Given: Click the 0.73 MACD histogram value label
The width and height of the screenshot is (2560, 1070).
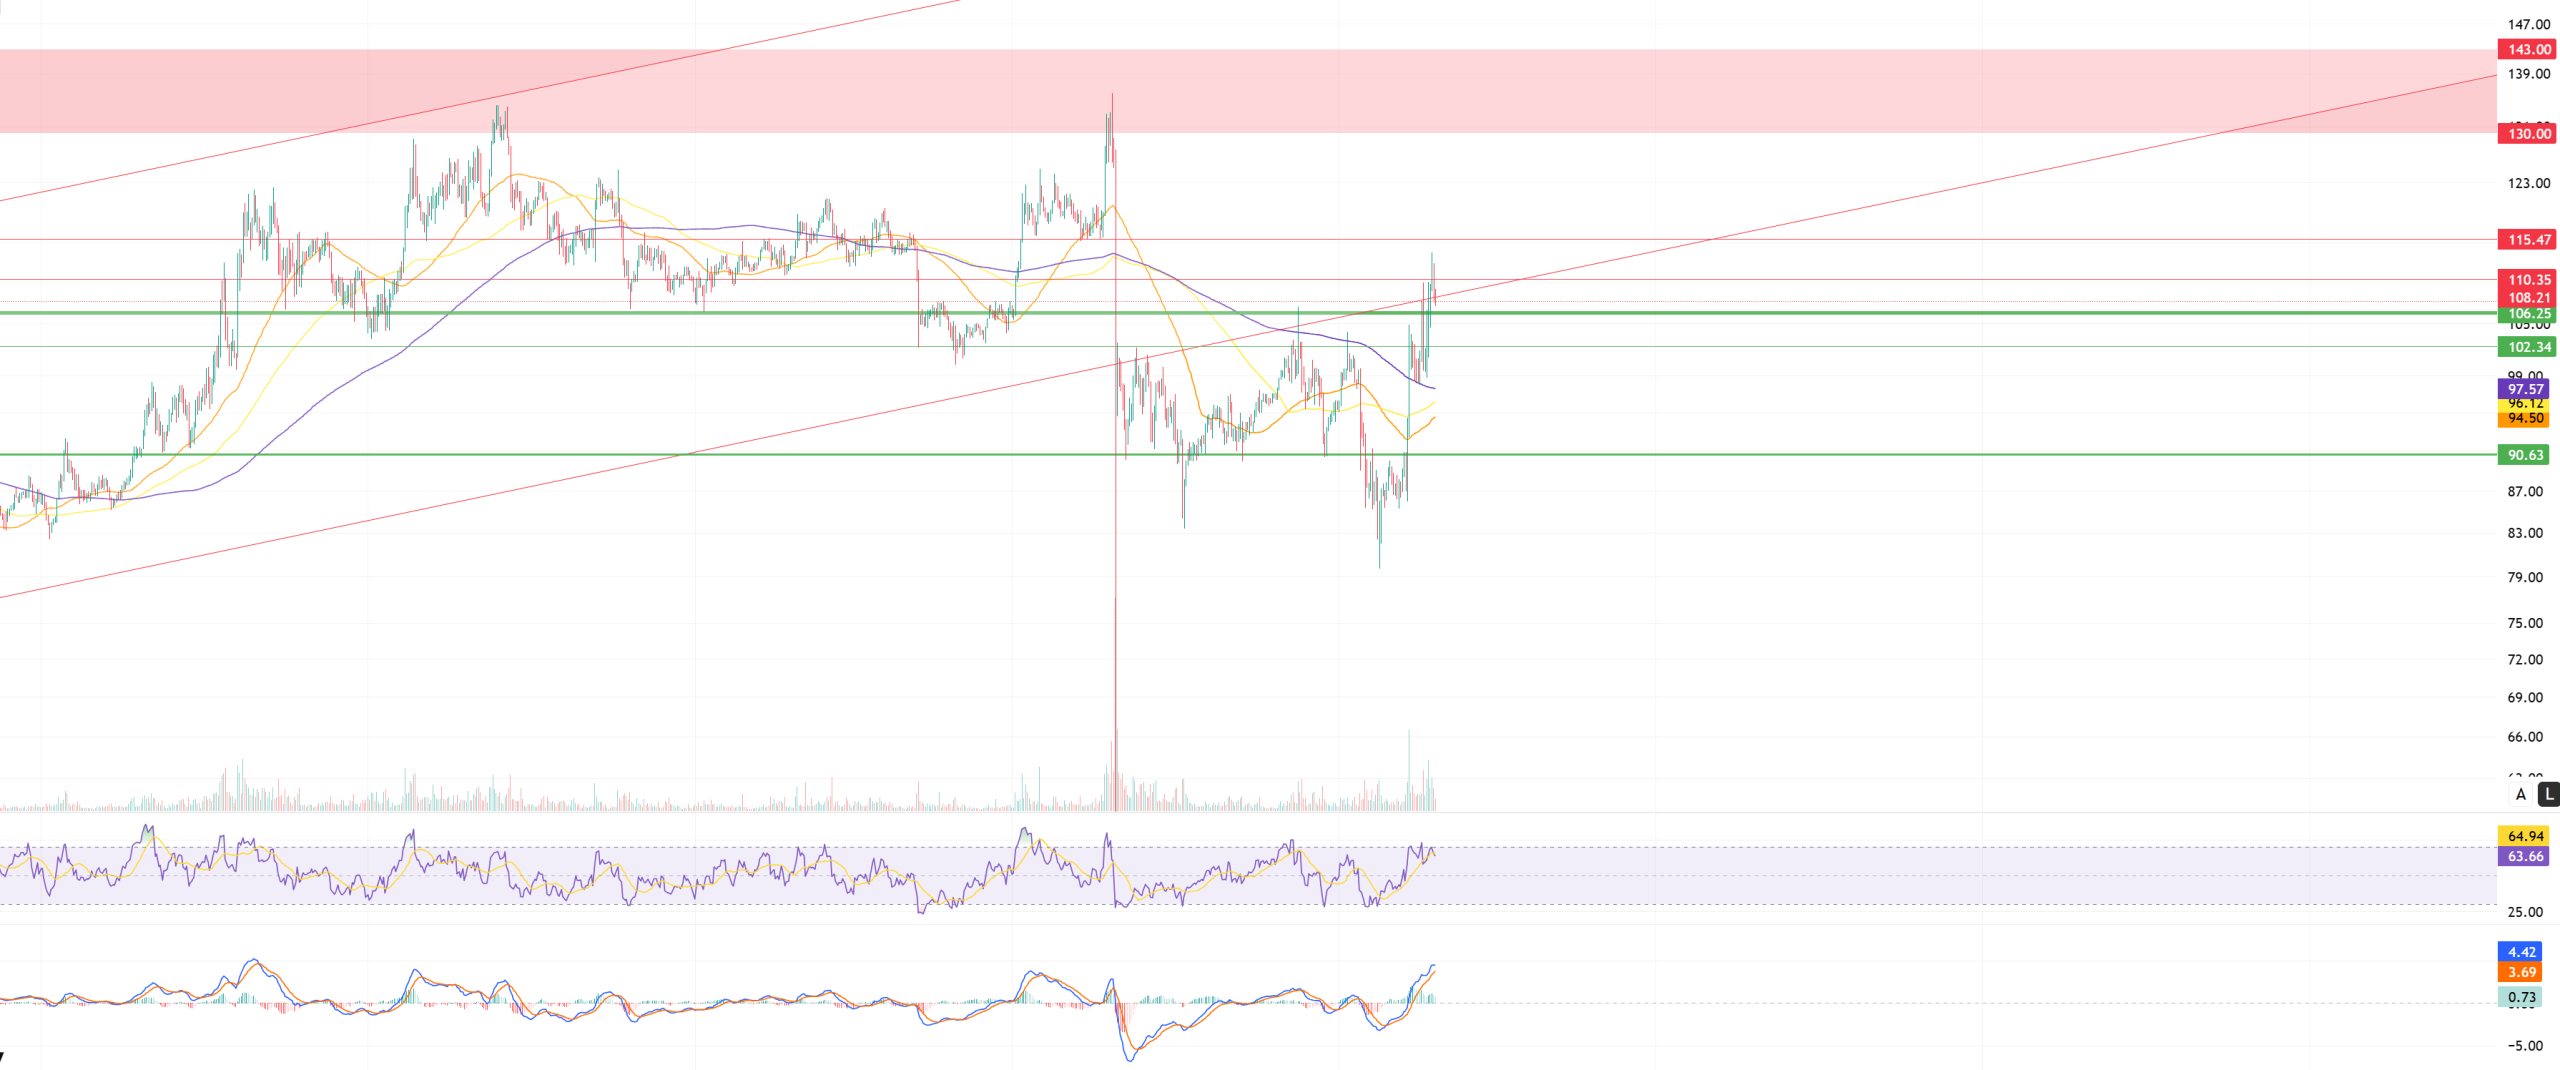Looking at the screenshot, I should (2521, 997).
